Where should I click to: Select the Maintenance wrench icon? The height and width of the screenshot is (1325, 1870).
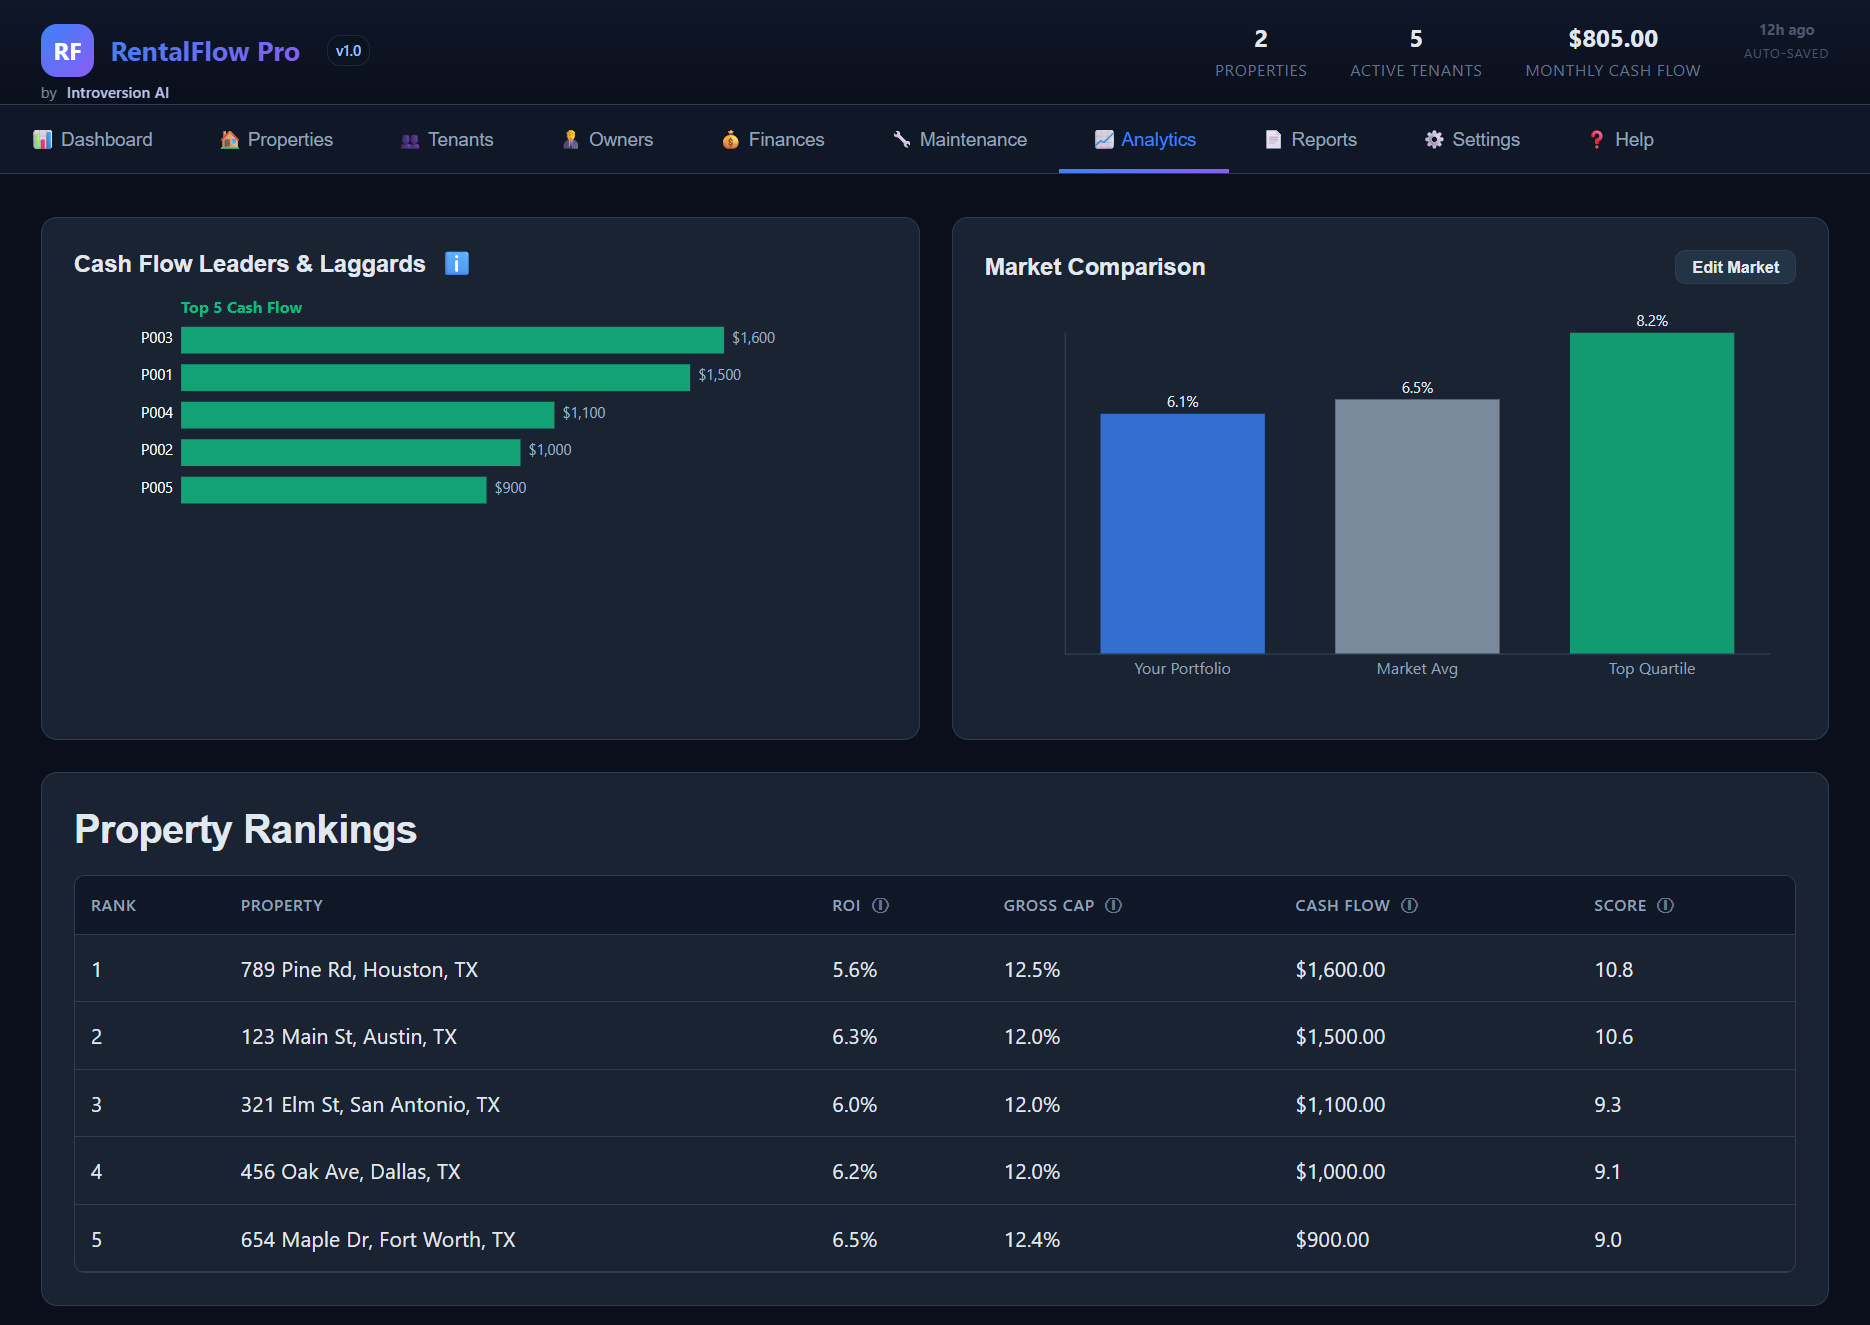click(901, 139)
